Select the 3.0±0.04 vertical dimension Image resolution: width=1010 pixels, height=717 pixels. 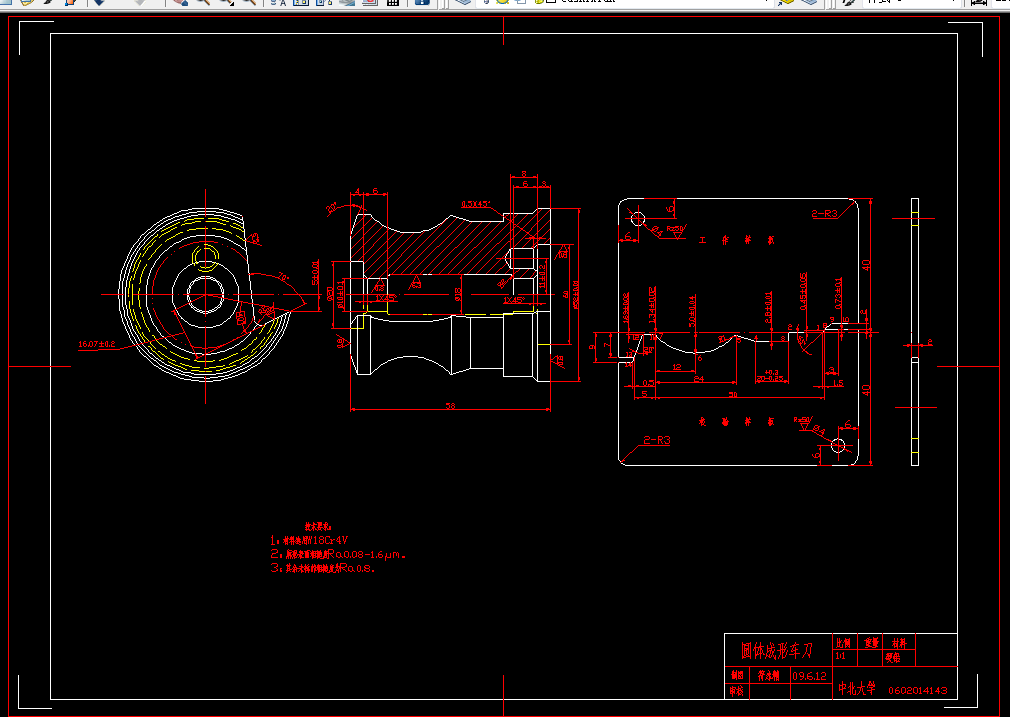[x=692, y=311]
